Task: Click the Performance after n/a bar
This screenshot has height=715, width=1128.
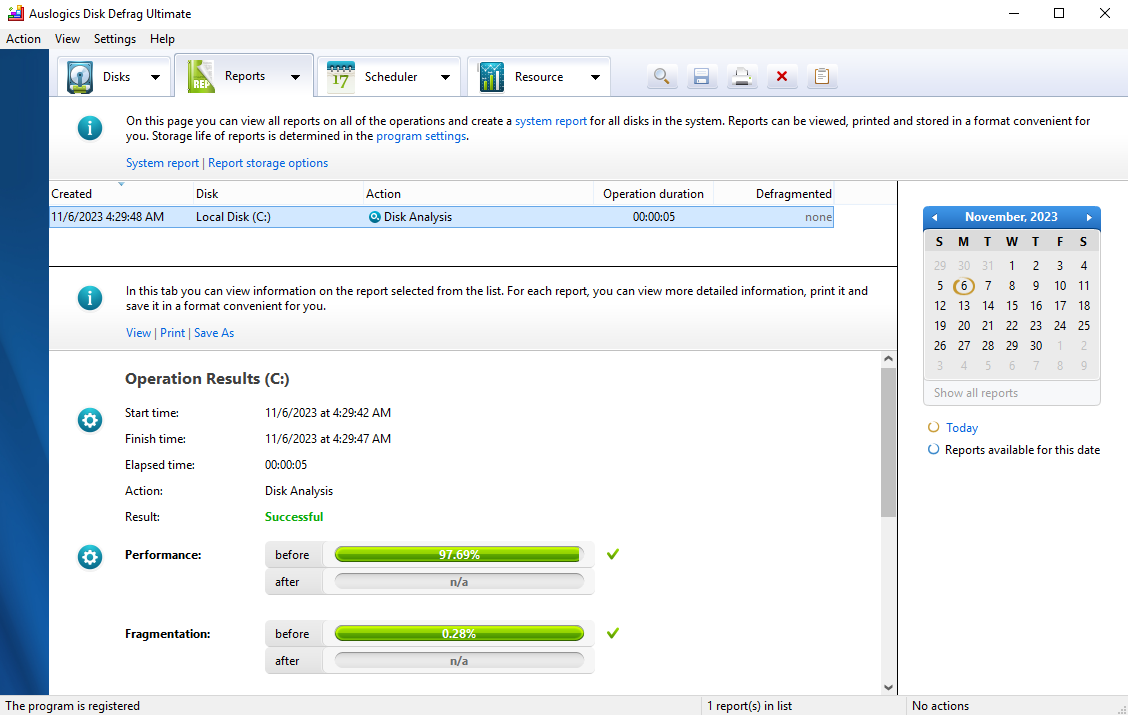Action: pyautogui.click(x=459, y=582)
